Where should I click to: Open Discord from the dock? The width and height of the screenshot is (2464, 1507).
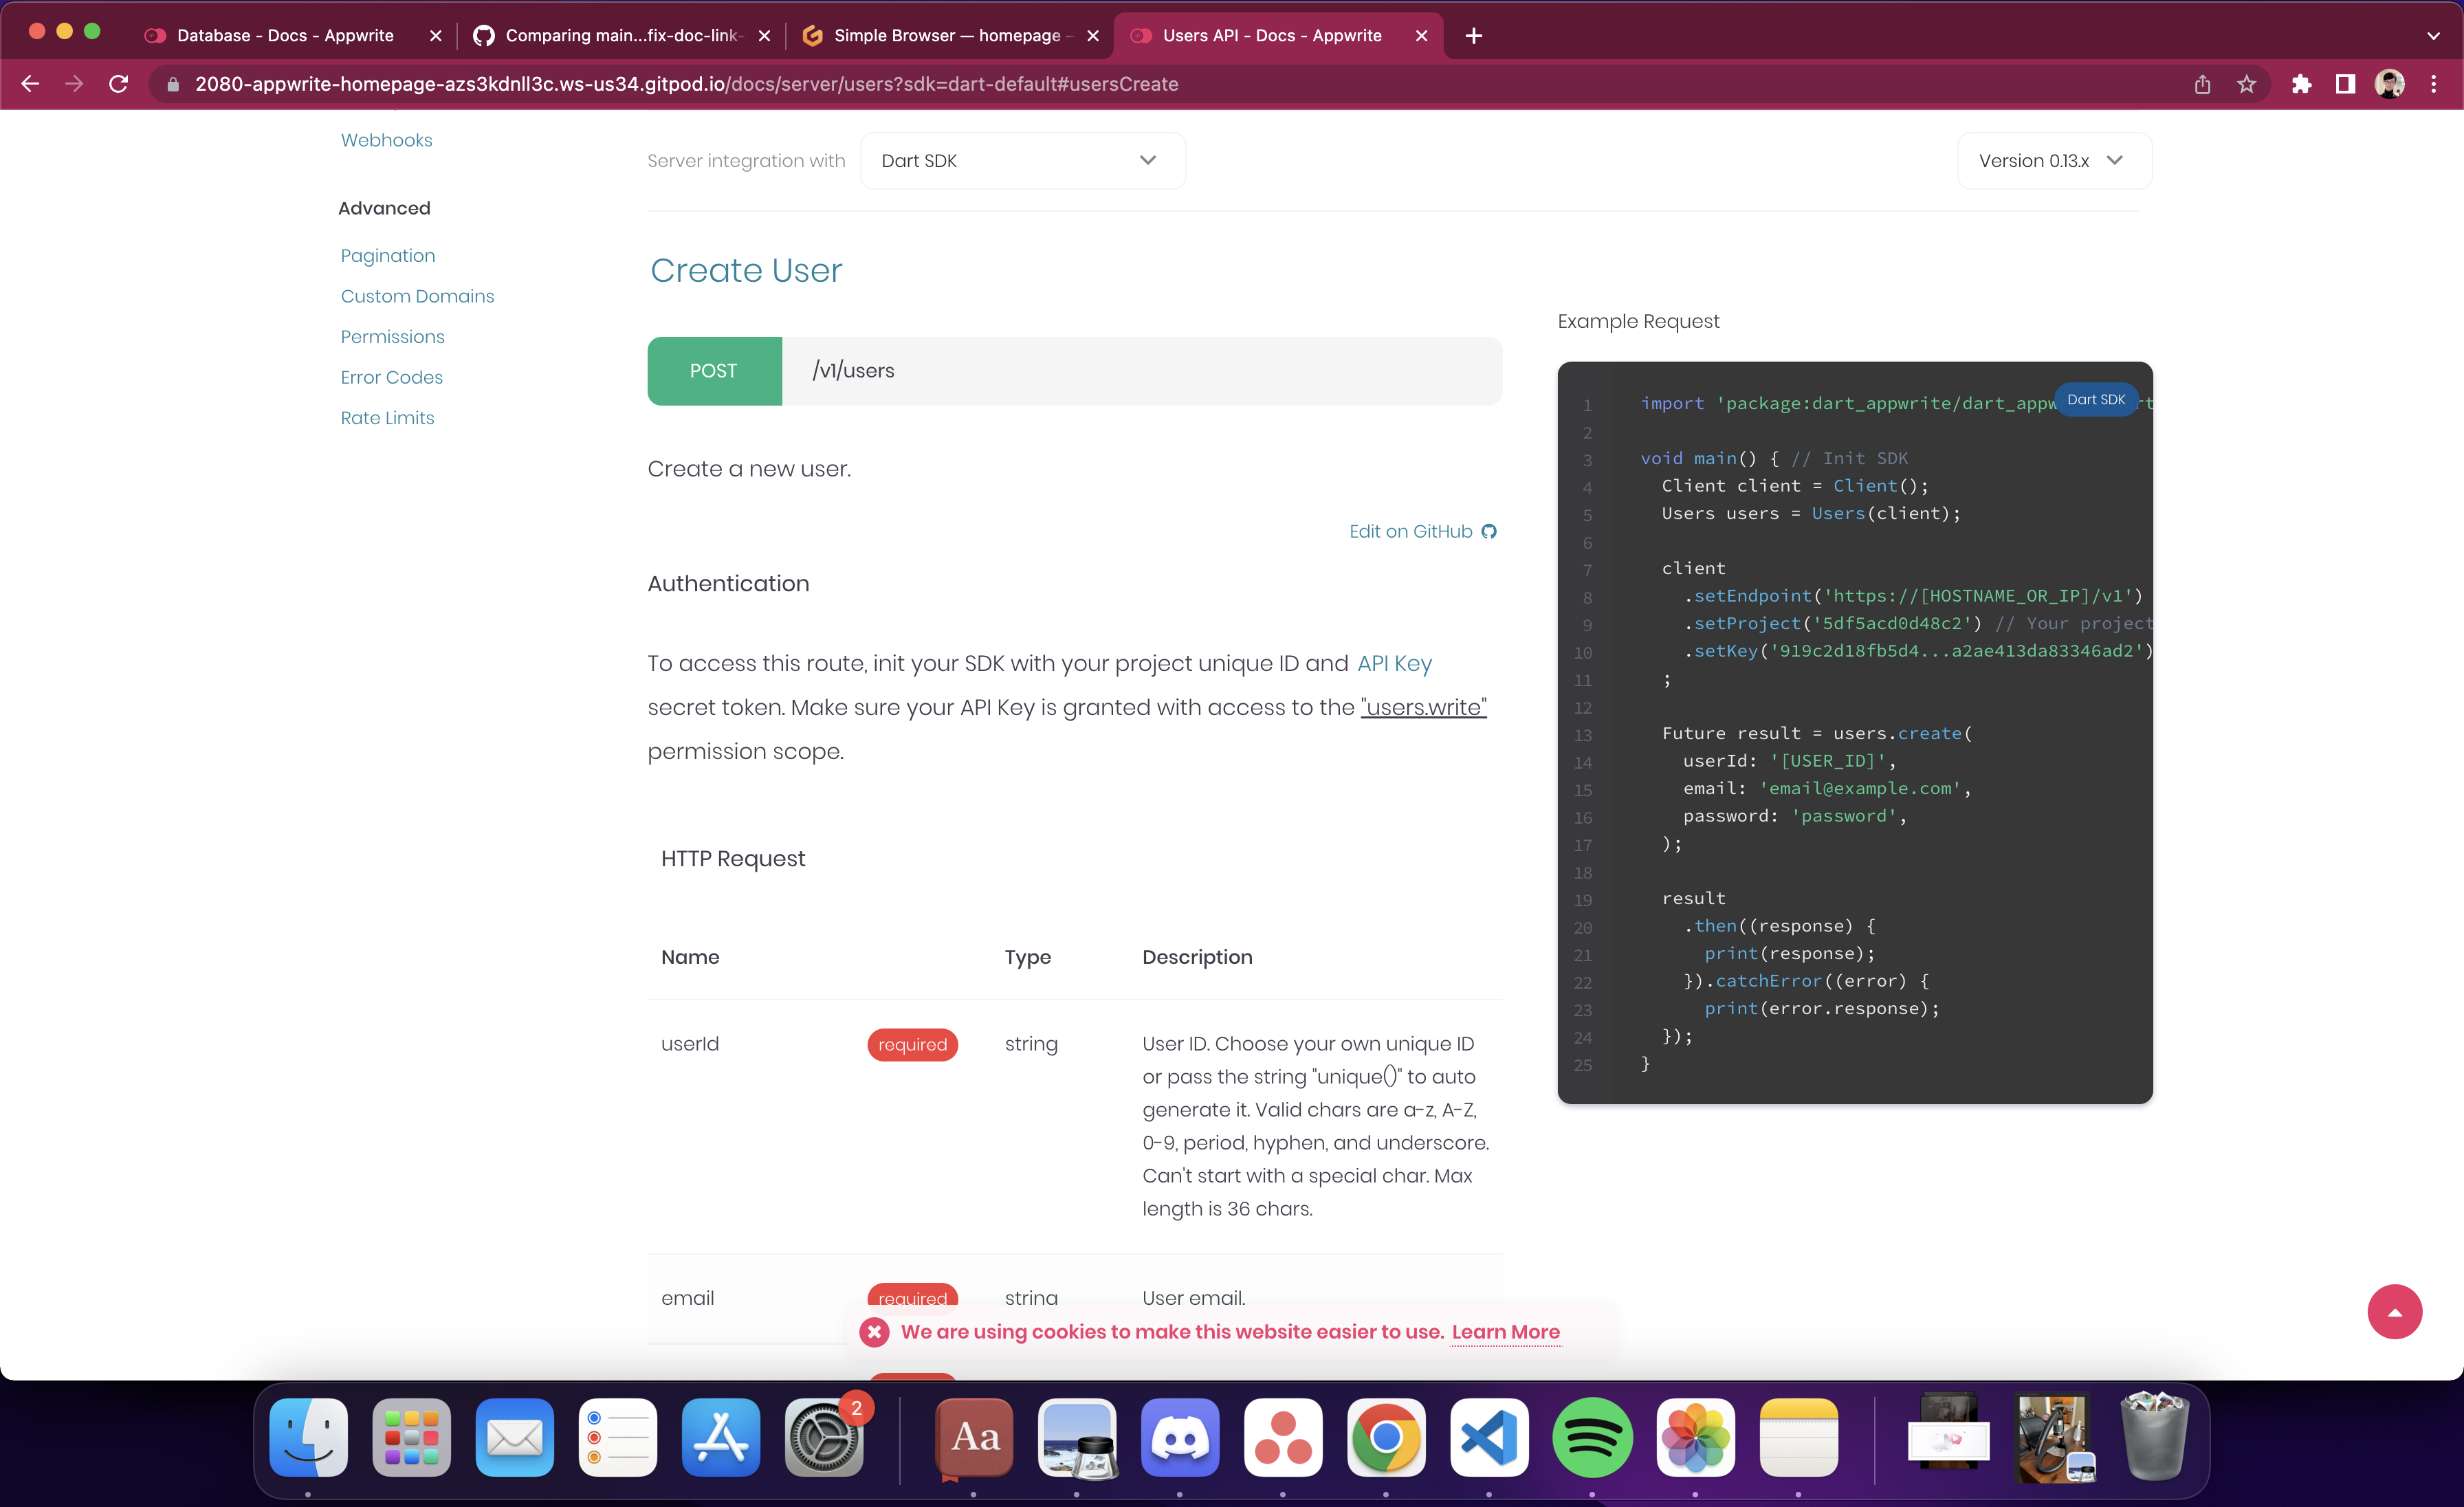1180,1438
